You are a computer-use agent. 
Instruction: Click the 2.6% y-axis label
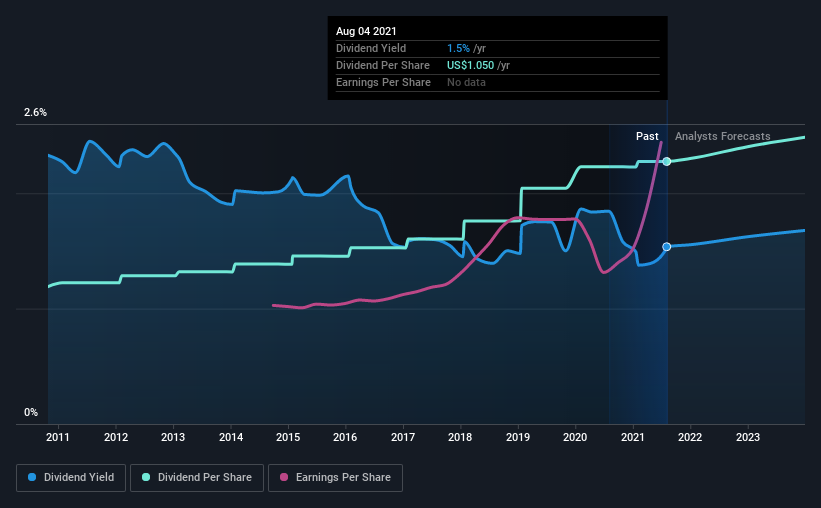(35, 113)
